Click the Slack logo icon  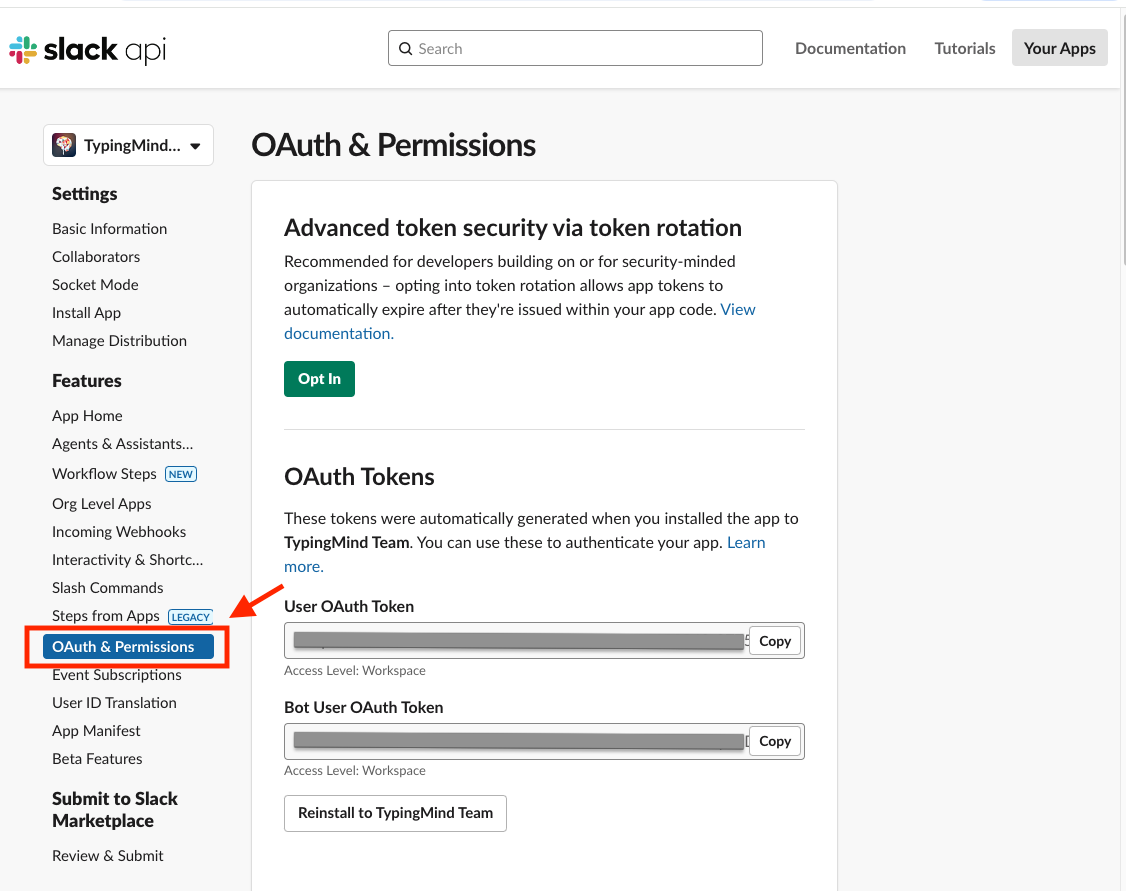pyautogui.click(x=23, y=50)
